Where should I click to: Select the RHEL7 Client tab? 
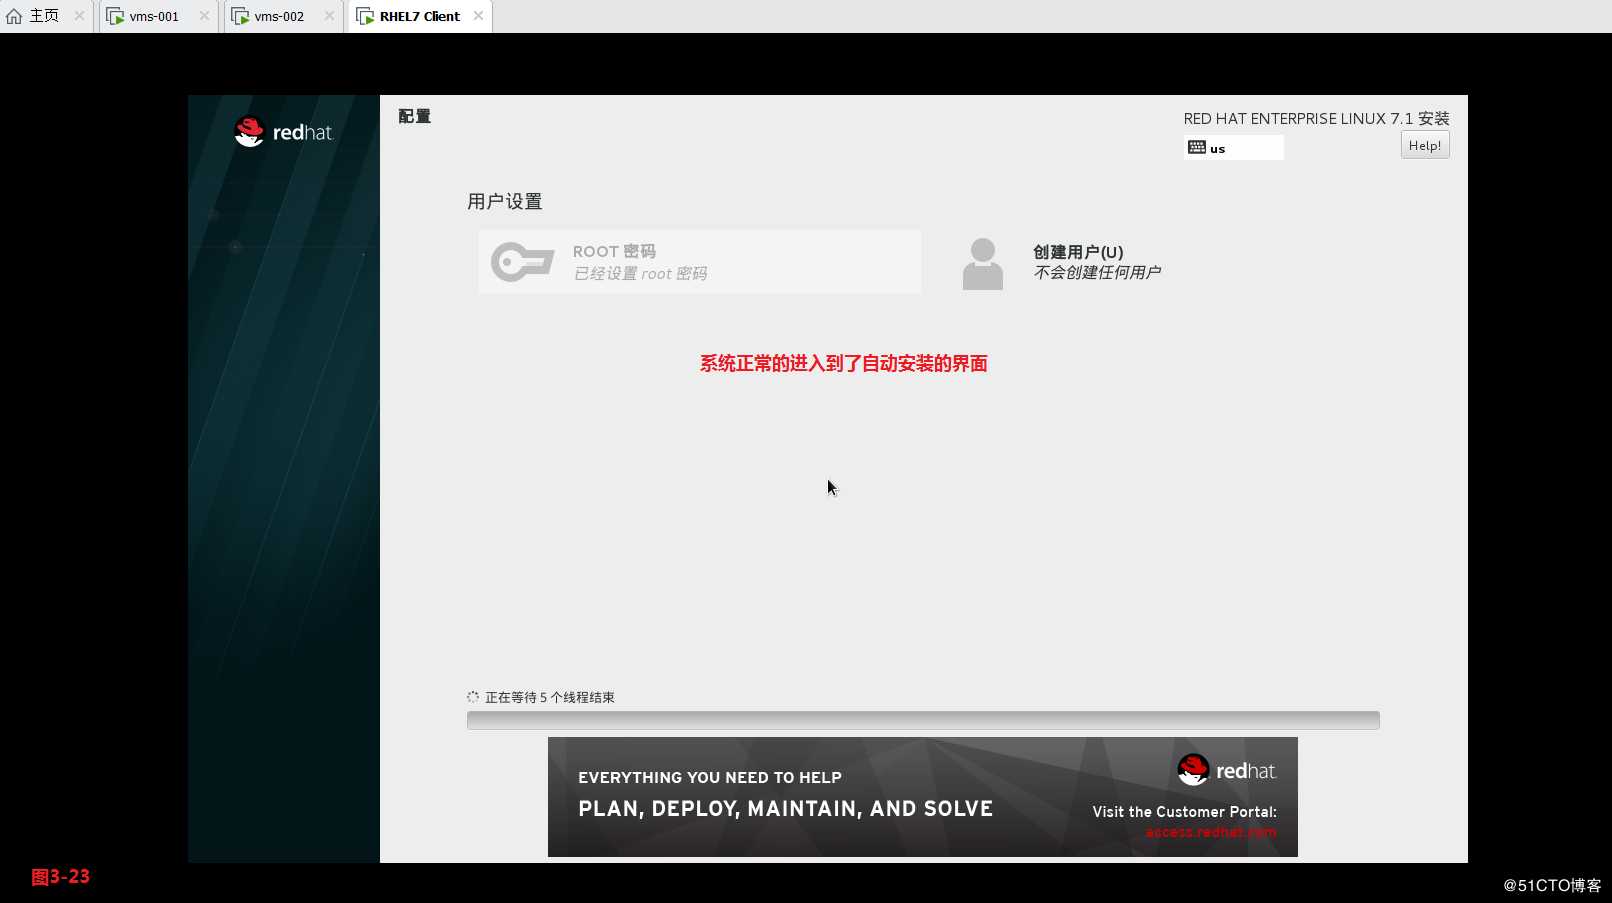pos(419,16)
